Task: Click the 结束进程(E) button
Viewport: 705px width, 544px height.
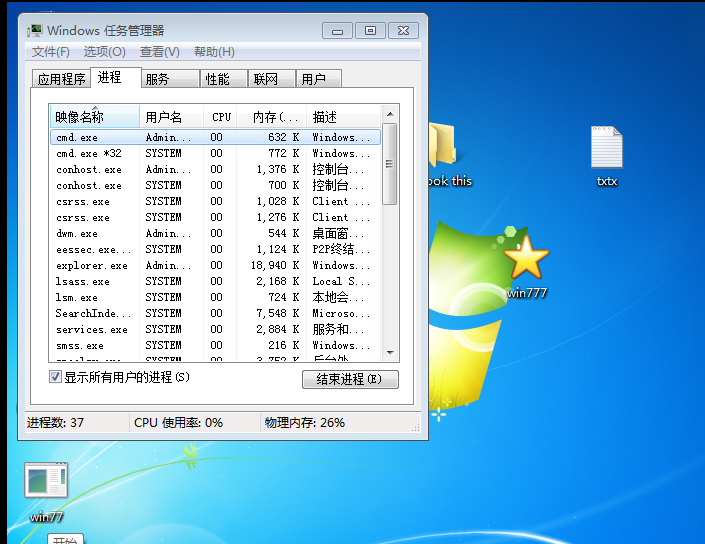Action: pyautogui.click(x=350, y=379)
